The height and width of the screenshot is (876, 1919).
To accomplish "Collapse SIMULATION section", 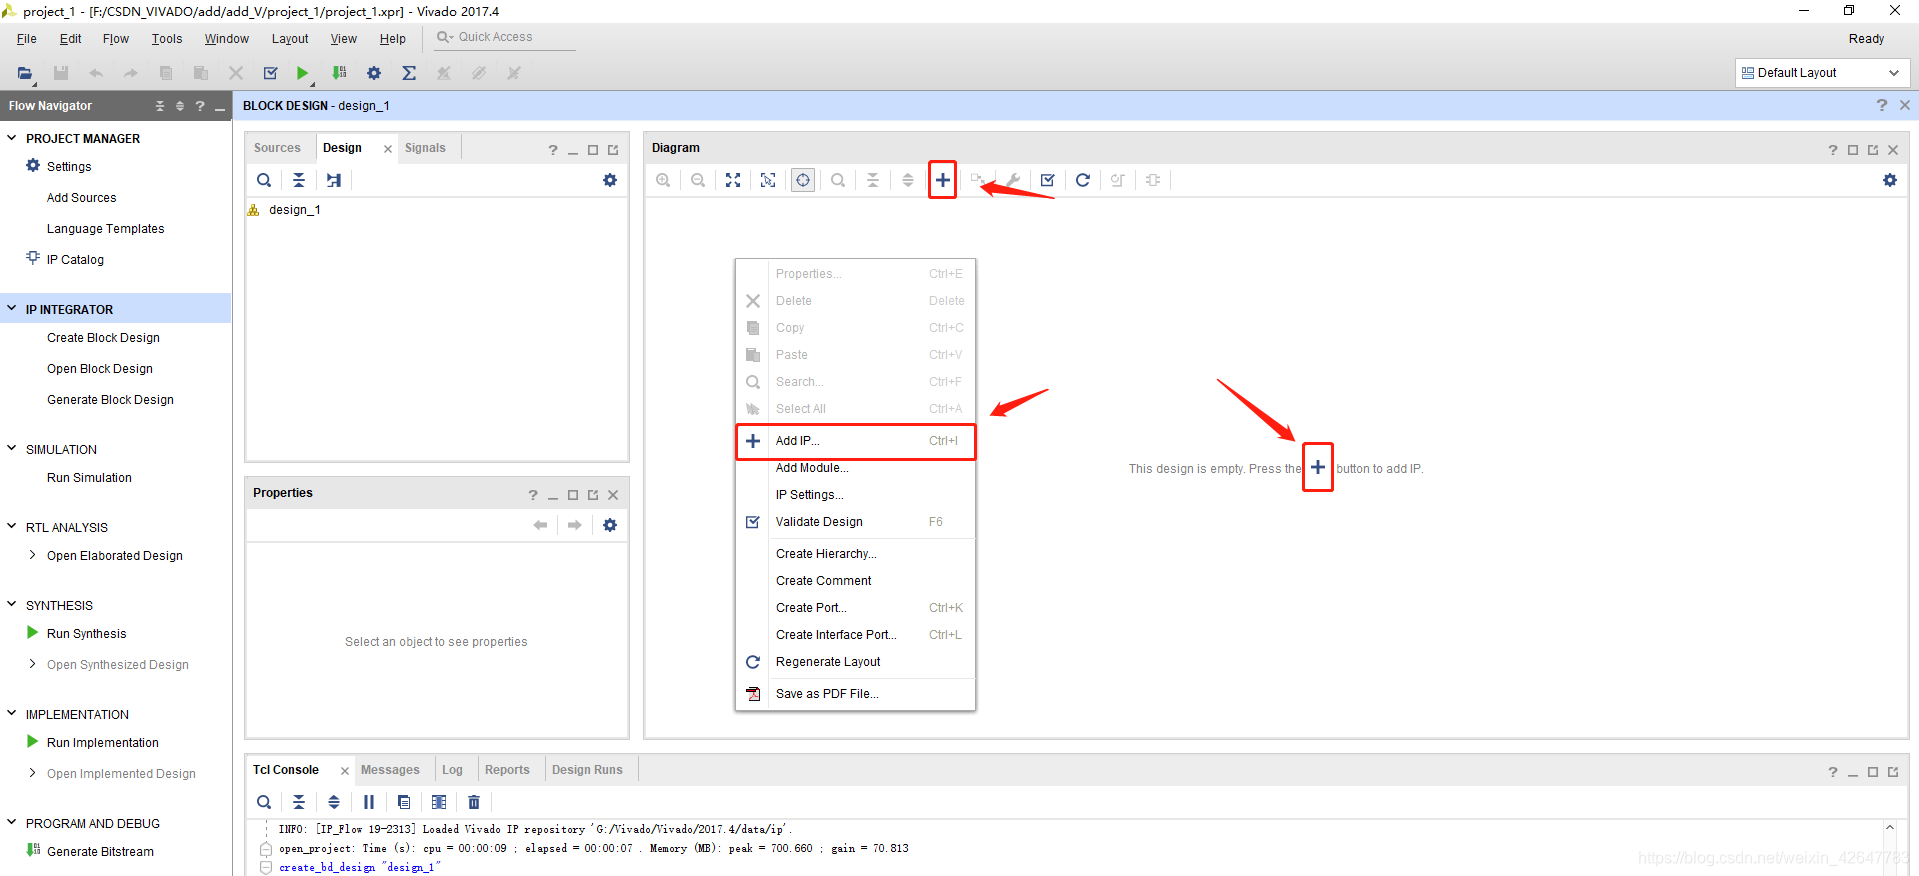I will [x=12, y=449].
